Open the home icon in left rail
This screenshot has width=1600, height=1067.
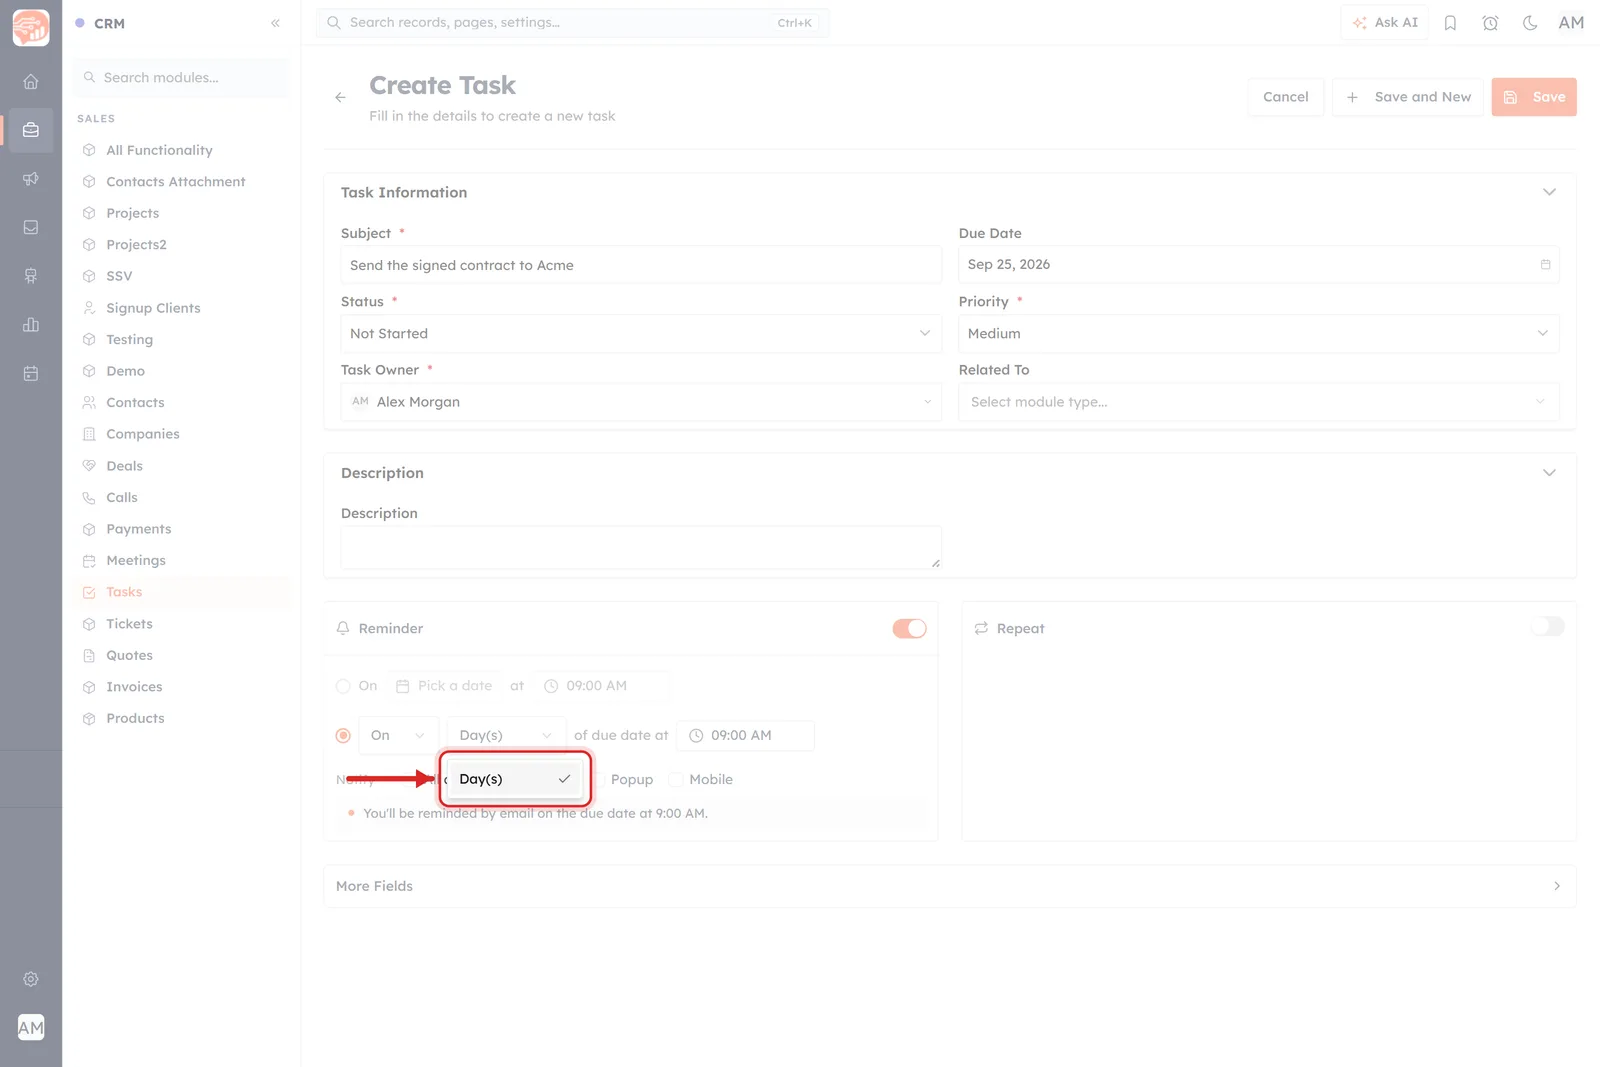coord(31,81)
